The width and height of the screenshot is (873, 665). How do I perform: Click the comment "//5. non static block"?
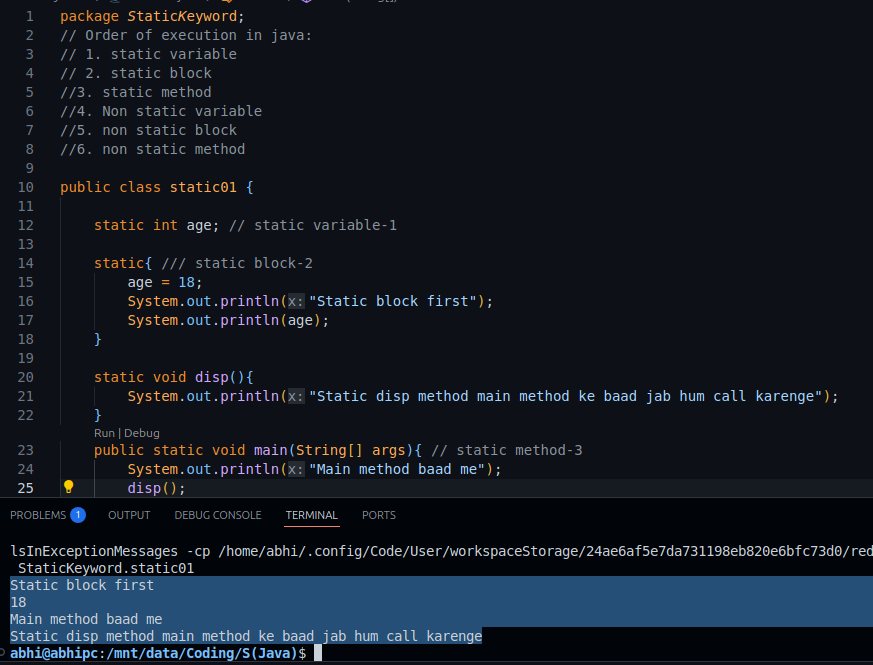pyautogui.click(x=149, y=130)
